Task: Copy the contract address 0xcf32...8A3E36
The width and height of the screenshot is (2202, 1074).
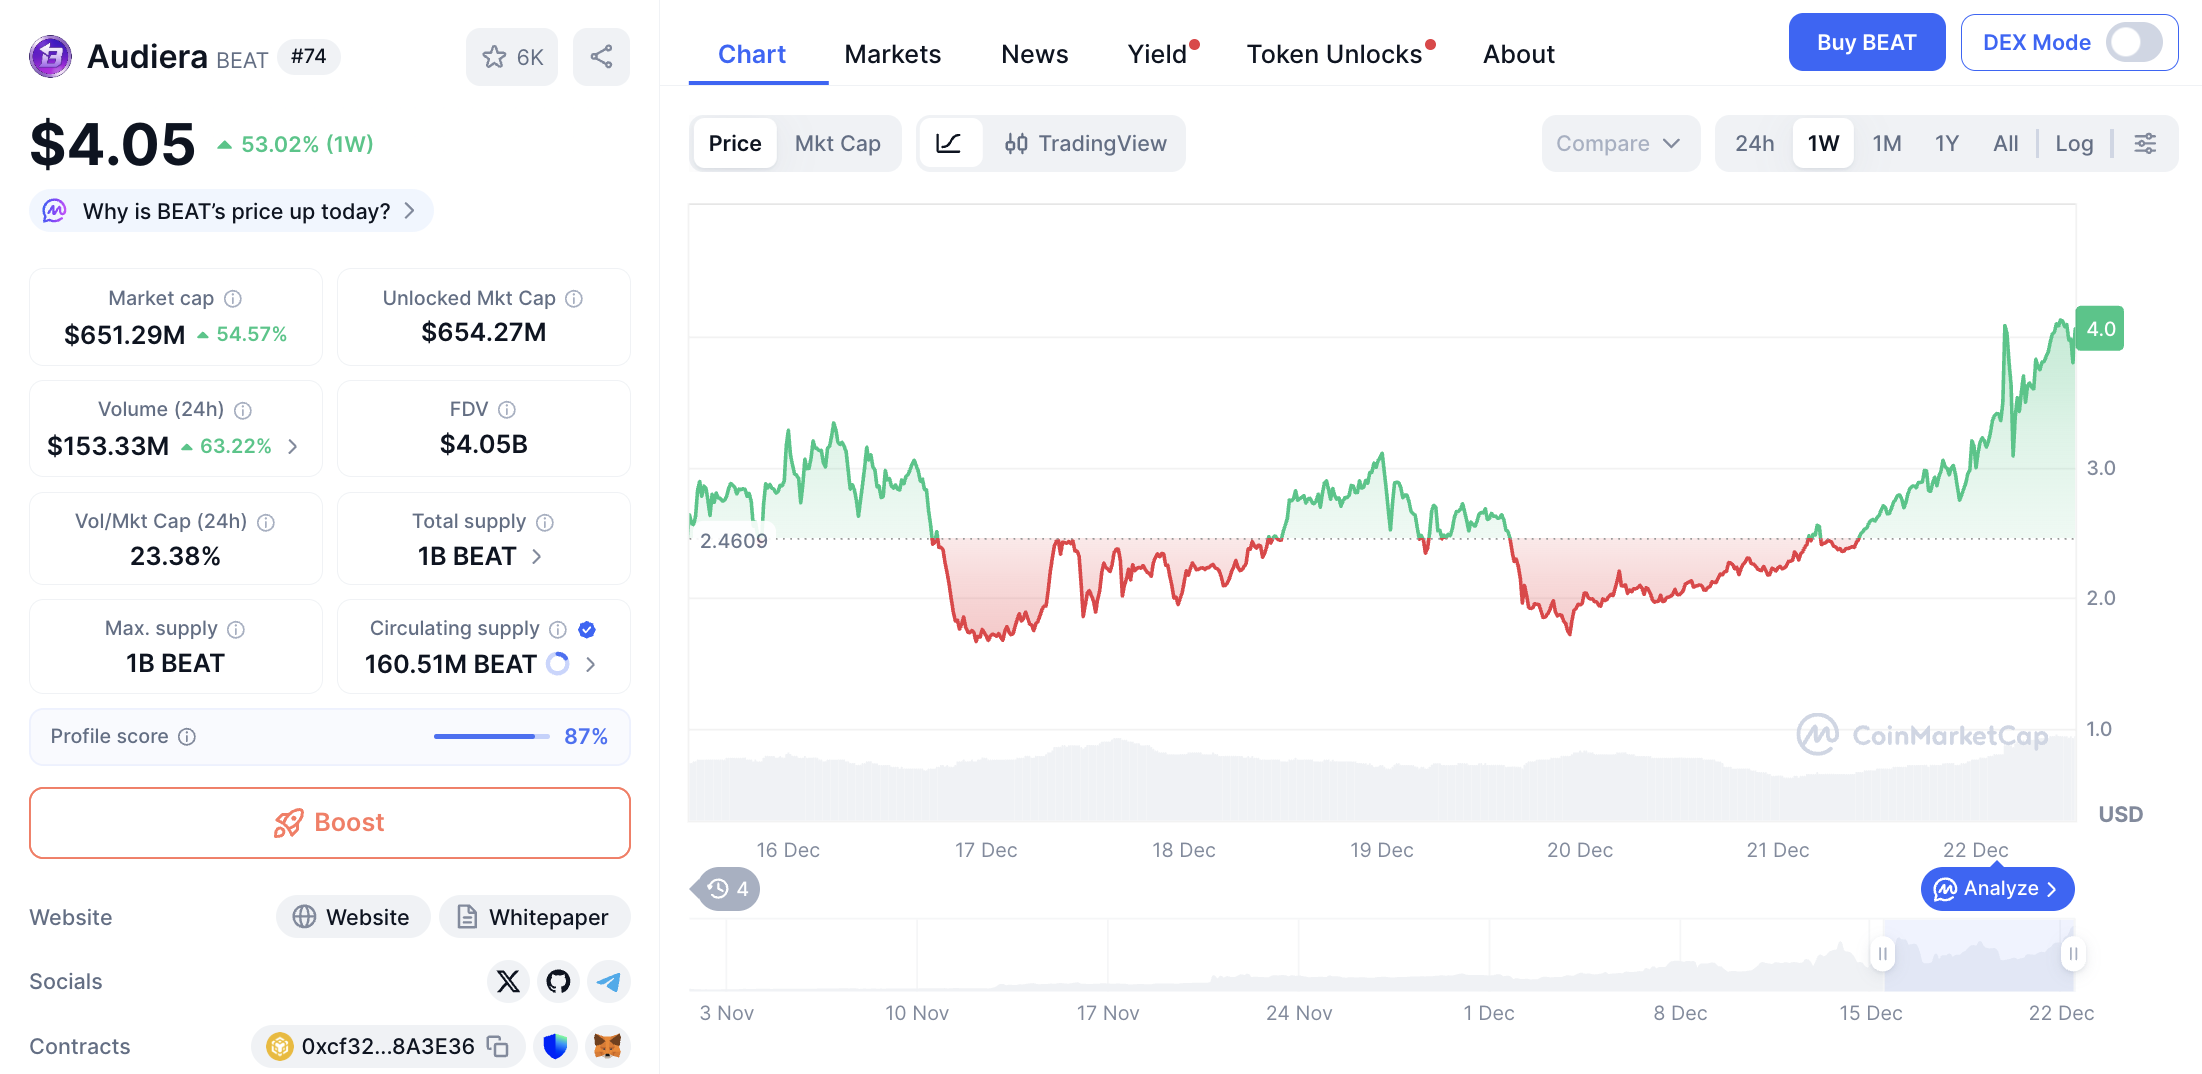Action: pos(498,1046)
